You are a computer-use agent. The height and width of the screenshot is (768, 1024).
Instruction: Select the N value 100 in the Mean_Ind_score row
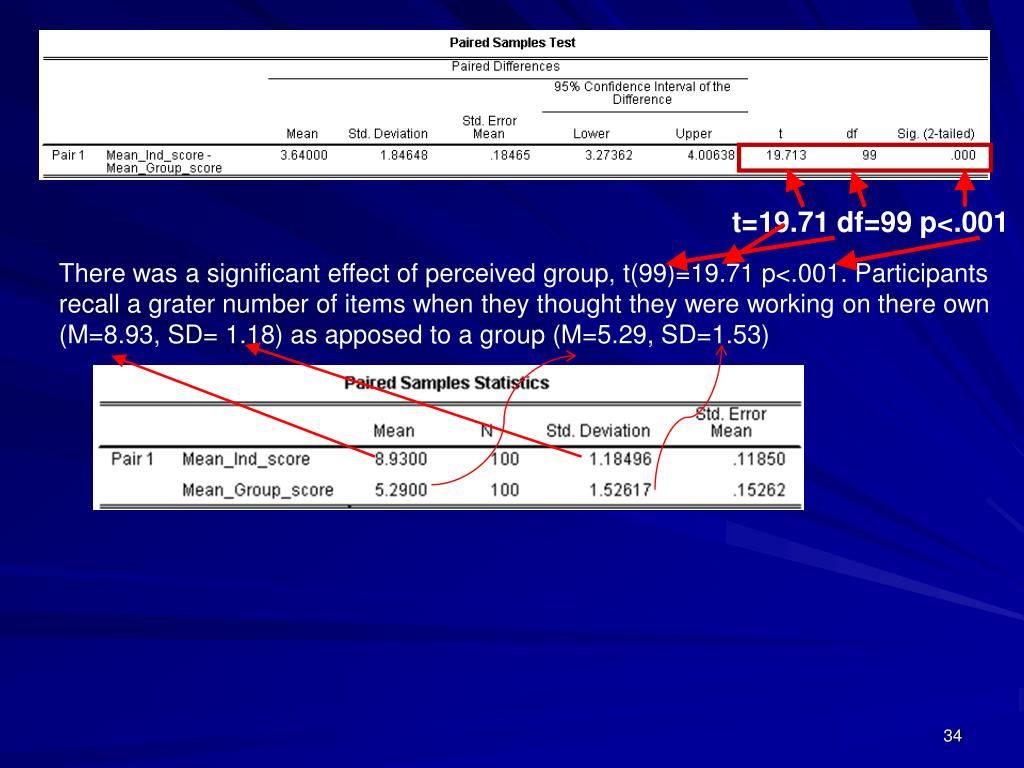pyautogui.click(x=505, y=459)
